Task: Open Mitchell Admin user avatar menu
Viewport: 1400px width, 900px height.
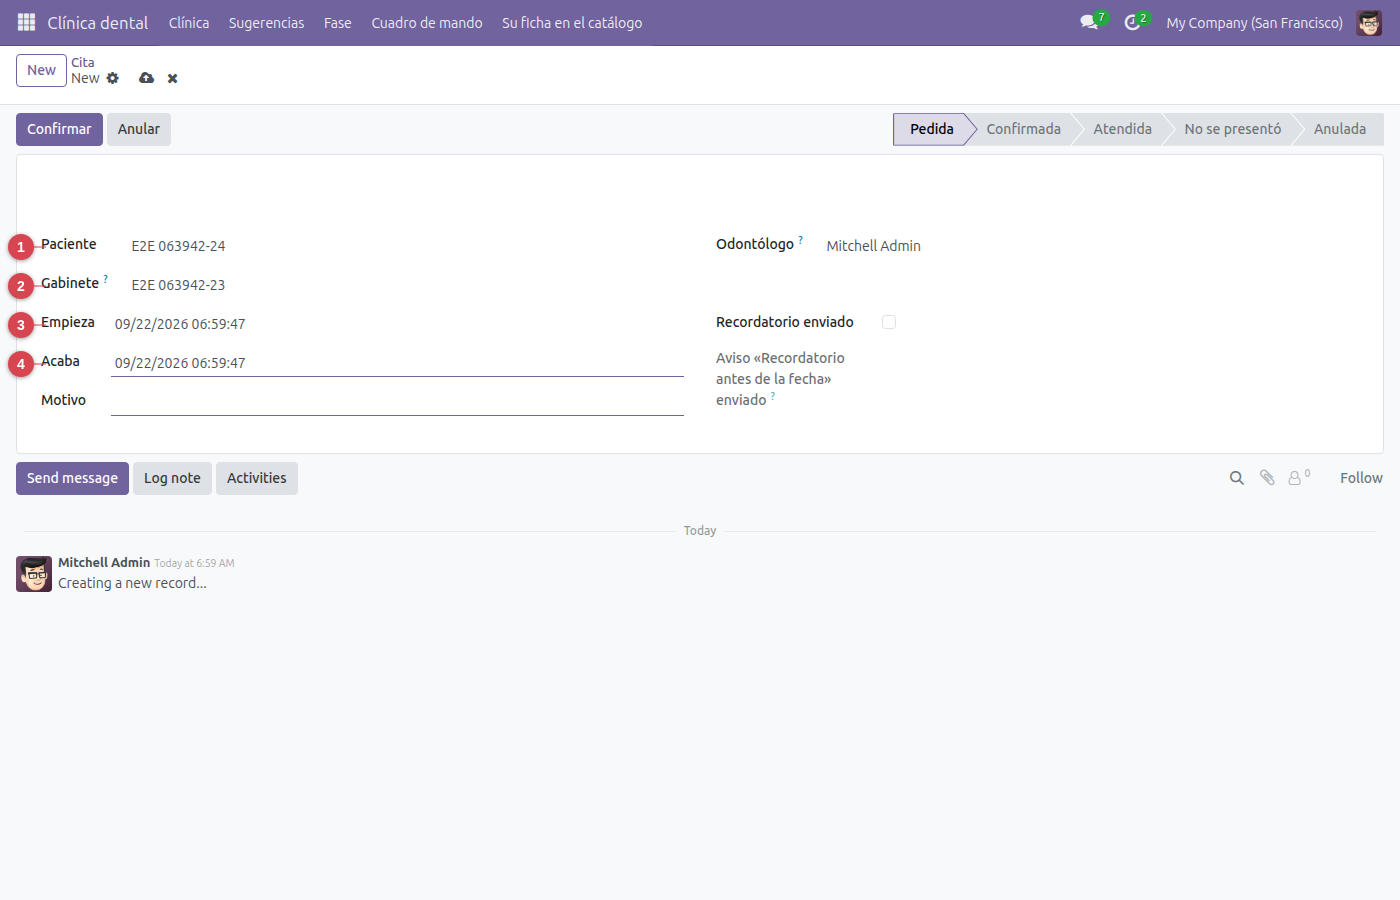Action: coord(1369,22)
